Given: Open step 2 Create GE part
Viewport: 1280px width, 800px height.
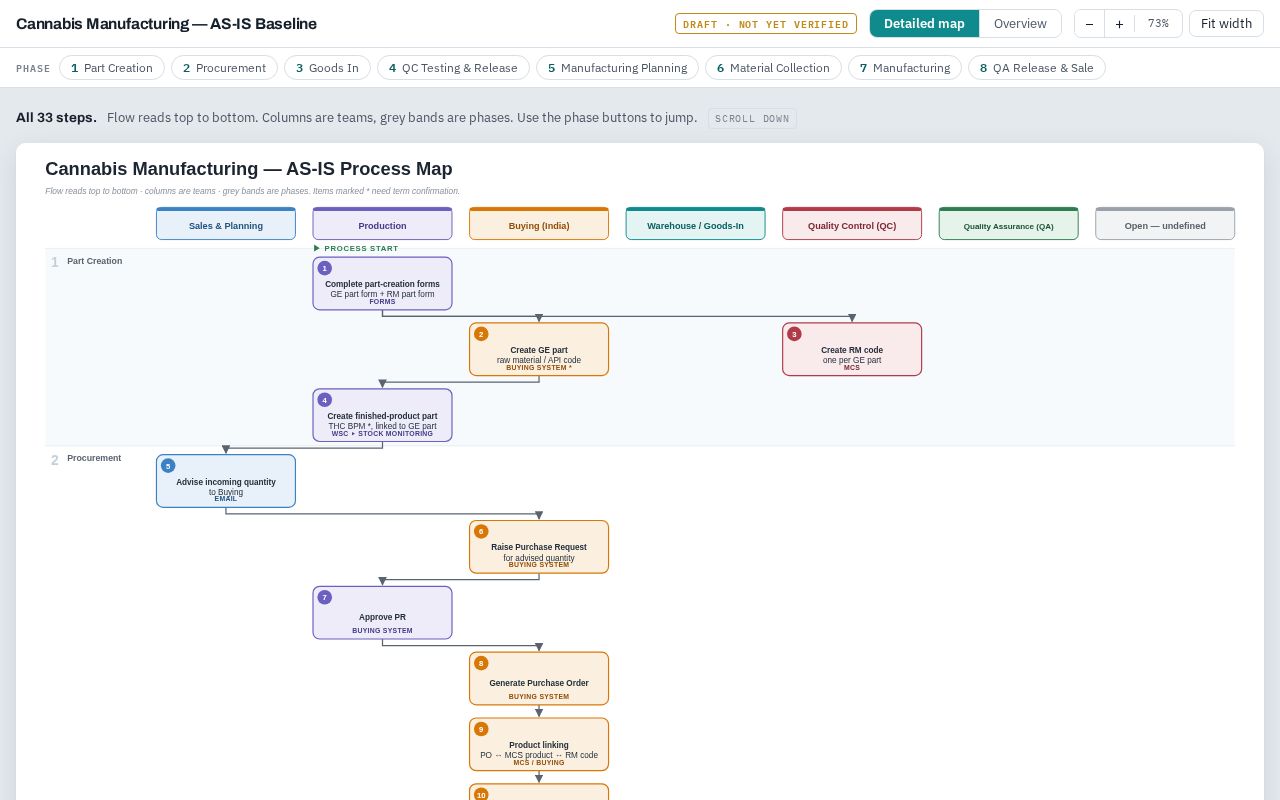Looking at the screenshot, I should click(539, 349).
